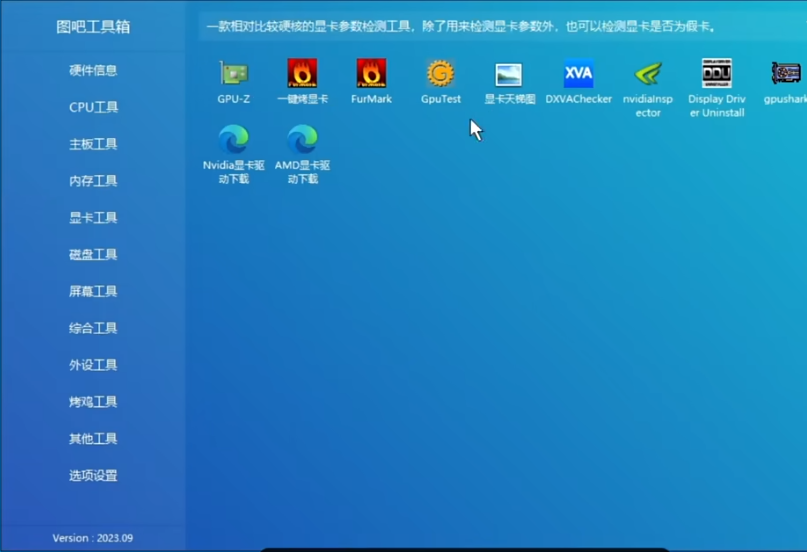Switch to 硬件信息 category
The image size is (807, 552).
coord(93,70)
